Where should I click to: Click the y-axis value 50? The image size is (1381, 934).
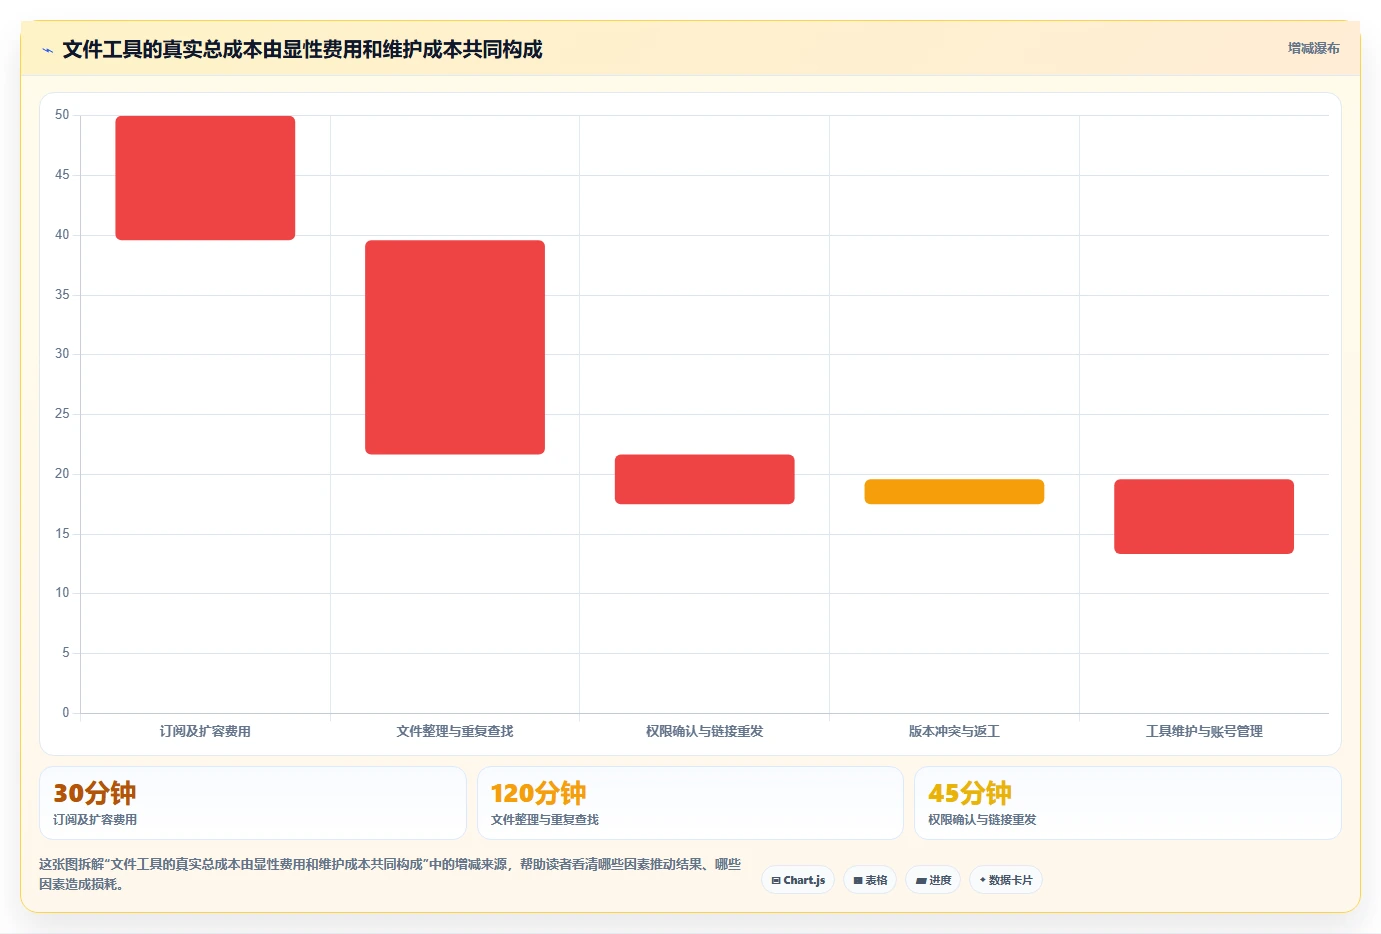coord(62,115)
